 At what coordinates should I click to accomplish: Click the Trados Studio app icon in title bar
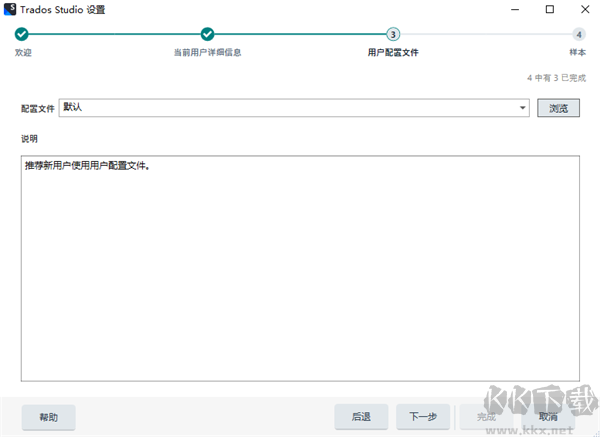tap(11, 10)
